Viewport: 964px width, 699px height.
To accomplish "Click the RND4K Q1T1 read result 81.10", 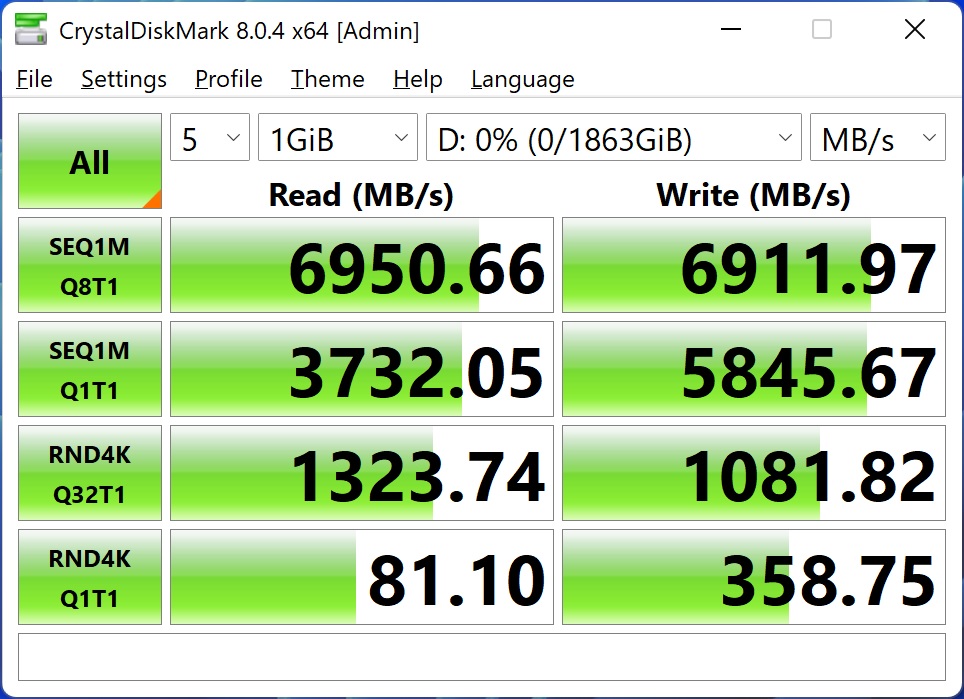I will [362, 577].
